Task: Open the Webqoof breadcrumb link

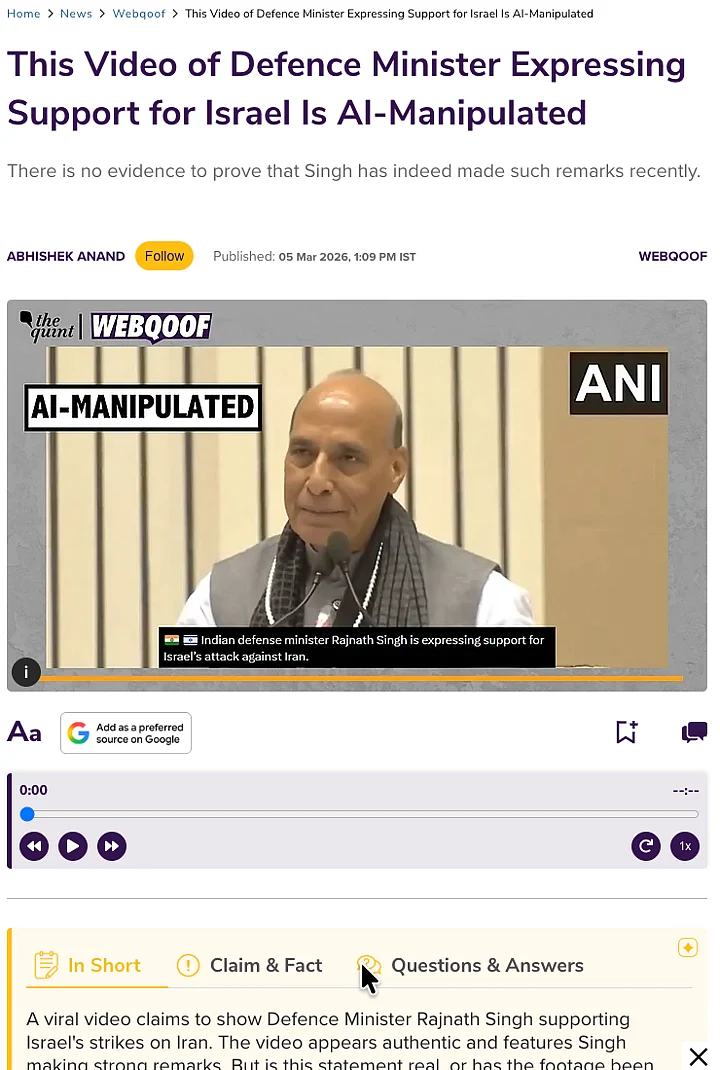Action: [139, 14]
